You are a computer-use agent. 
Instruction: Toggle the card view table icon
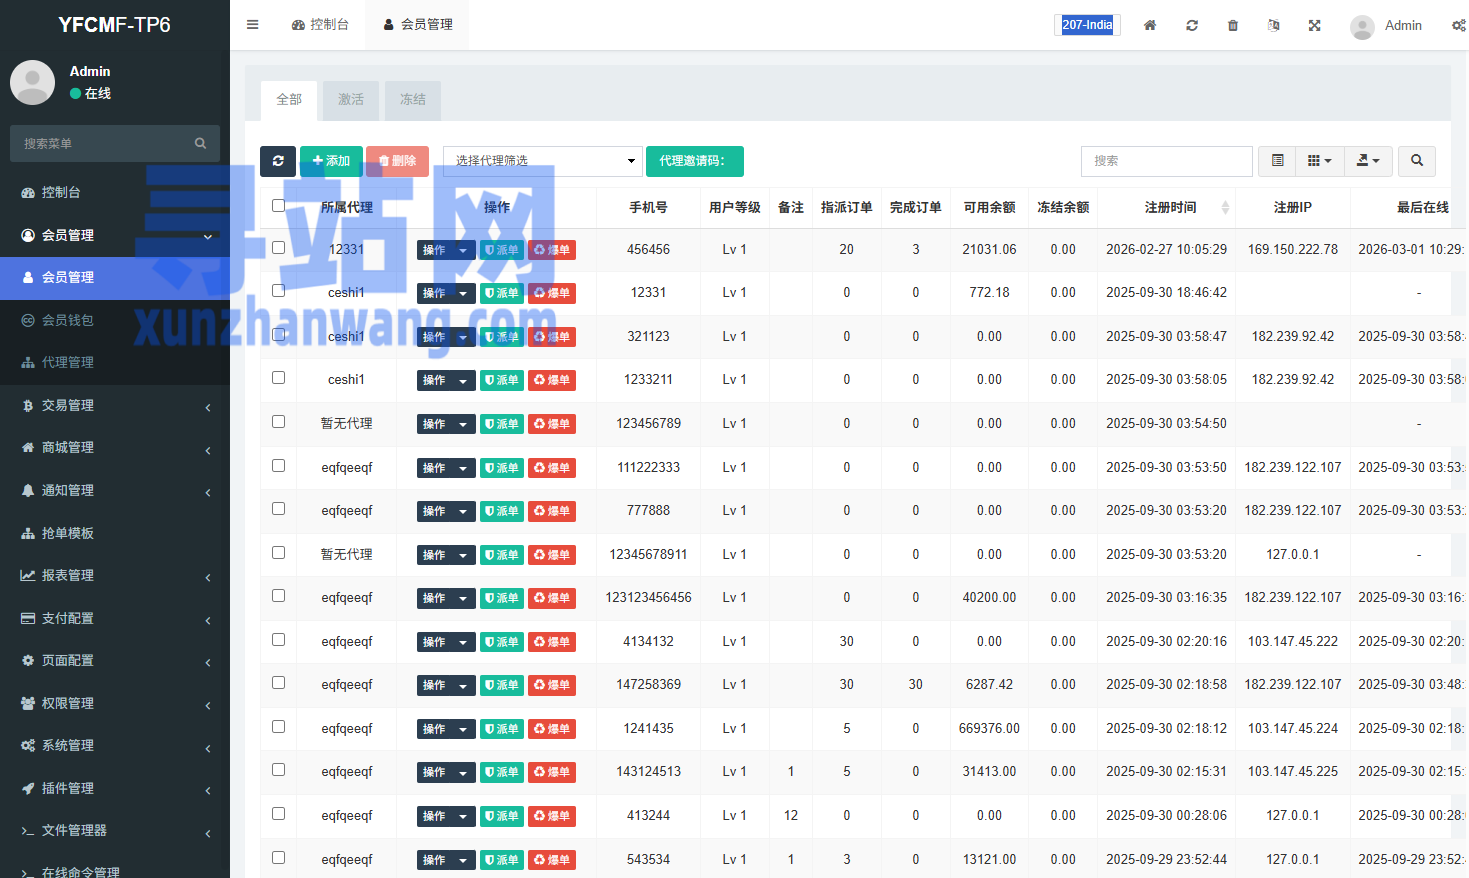tap(1277, 161)
